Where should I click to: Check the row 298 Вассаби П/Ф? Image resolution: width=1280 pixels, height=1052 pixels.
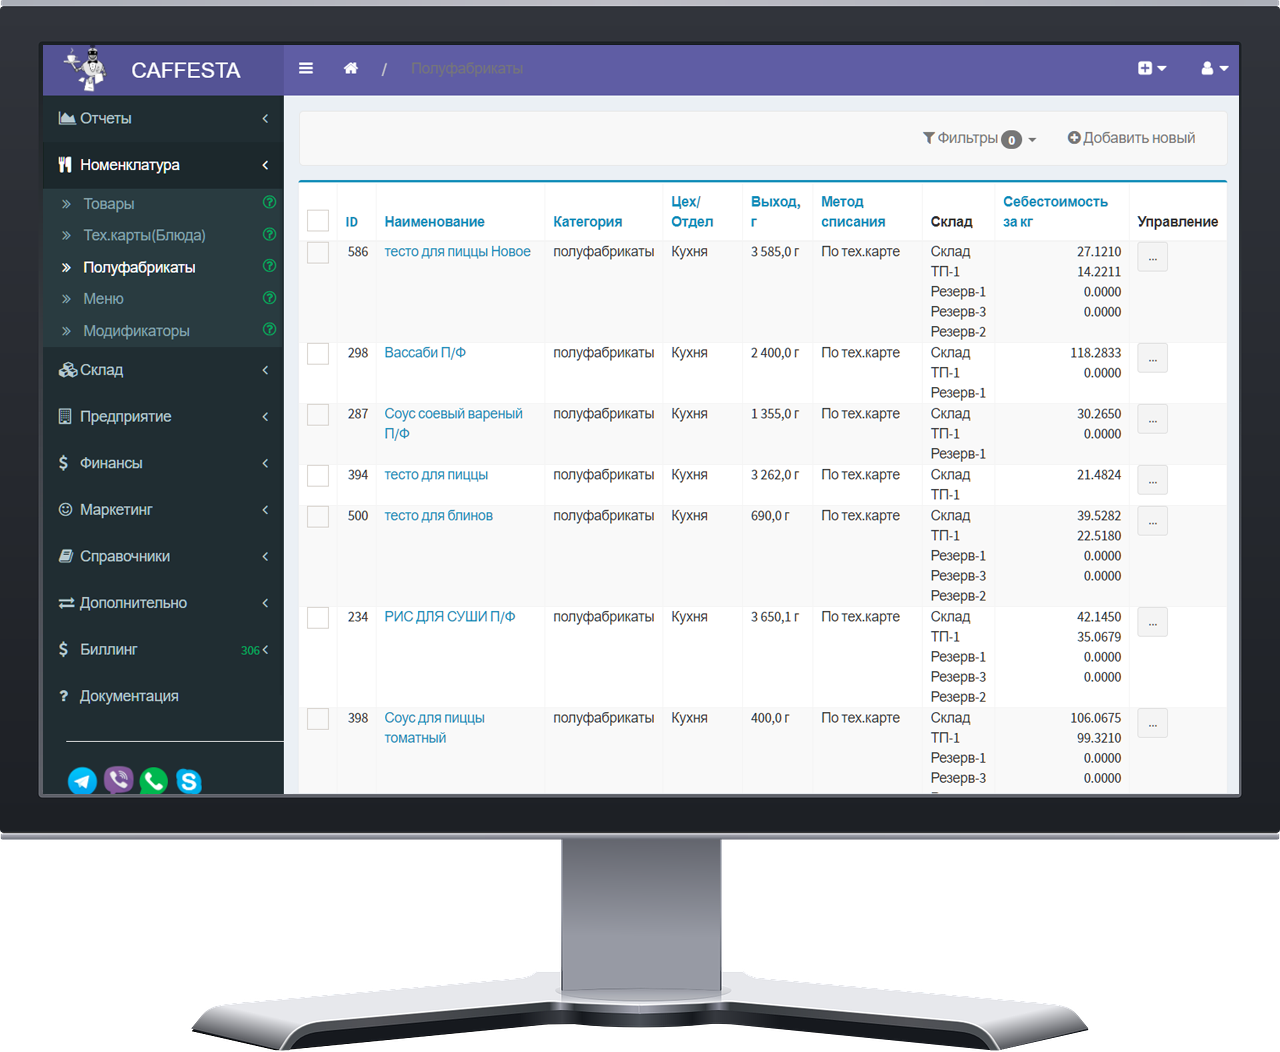click(318, 353)
